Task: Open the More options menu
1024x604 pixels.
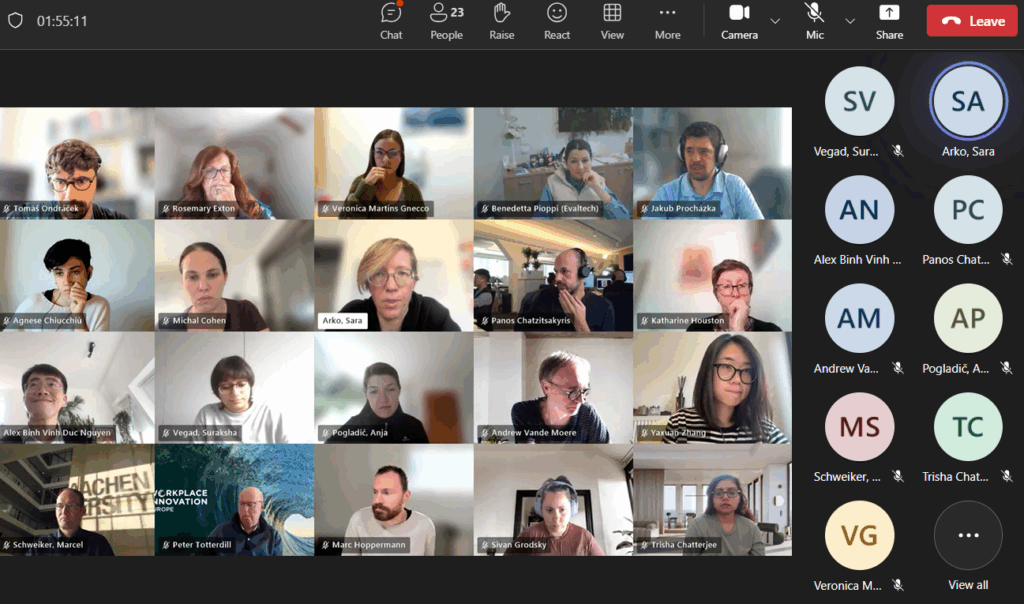Action: 667,21
